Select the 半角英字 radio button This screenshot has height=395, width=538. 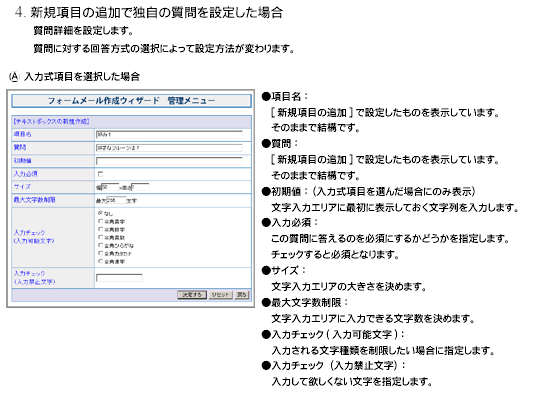point(100,221)
